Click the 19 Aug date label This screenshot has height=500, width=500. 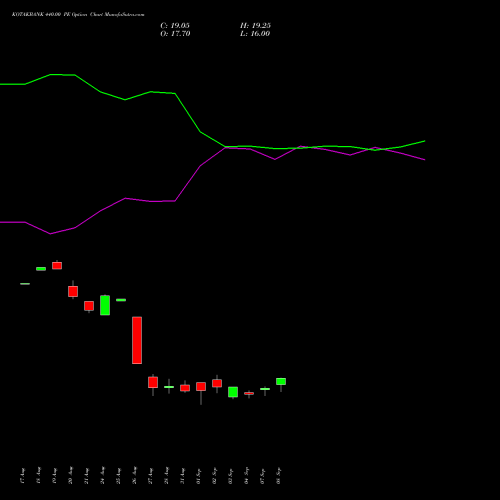[54, 476]
